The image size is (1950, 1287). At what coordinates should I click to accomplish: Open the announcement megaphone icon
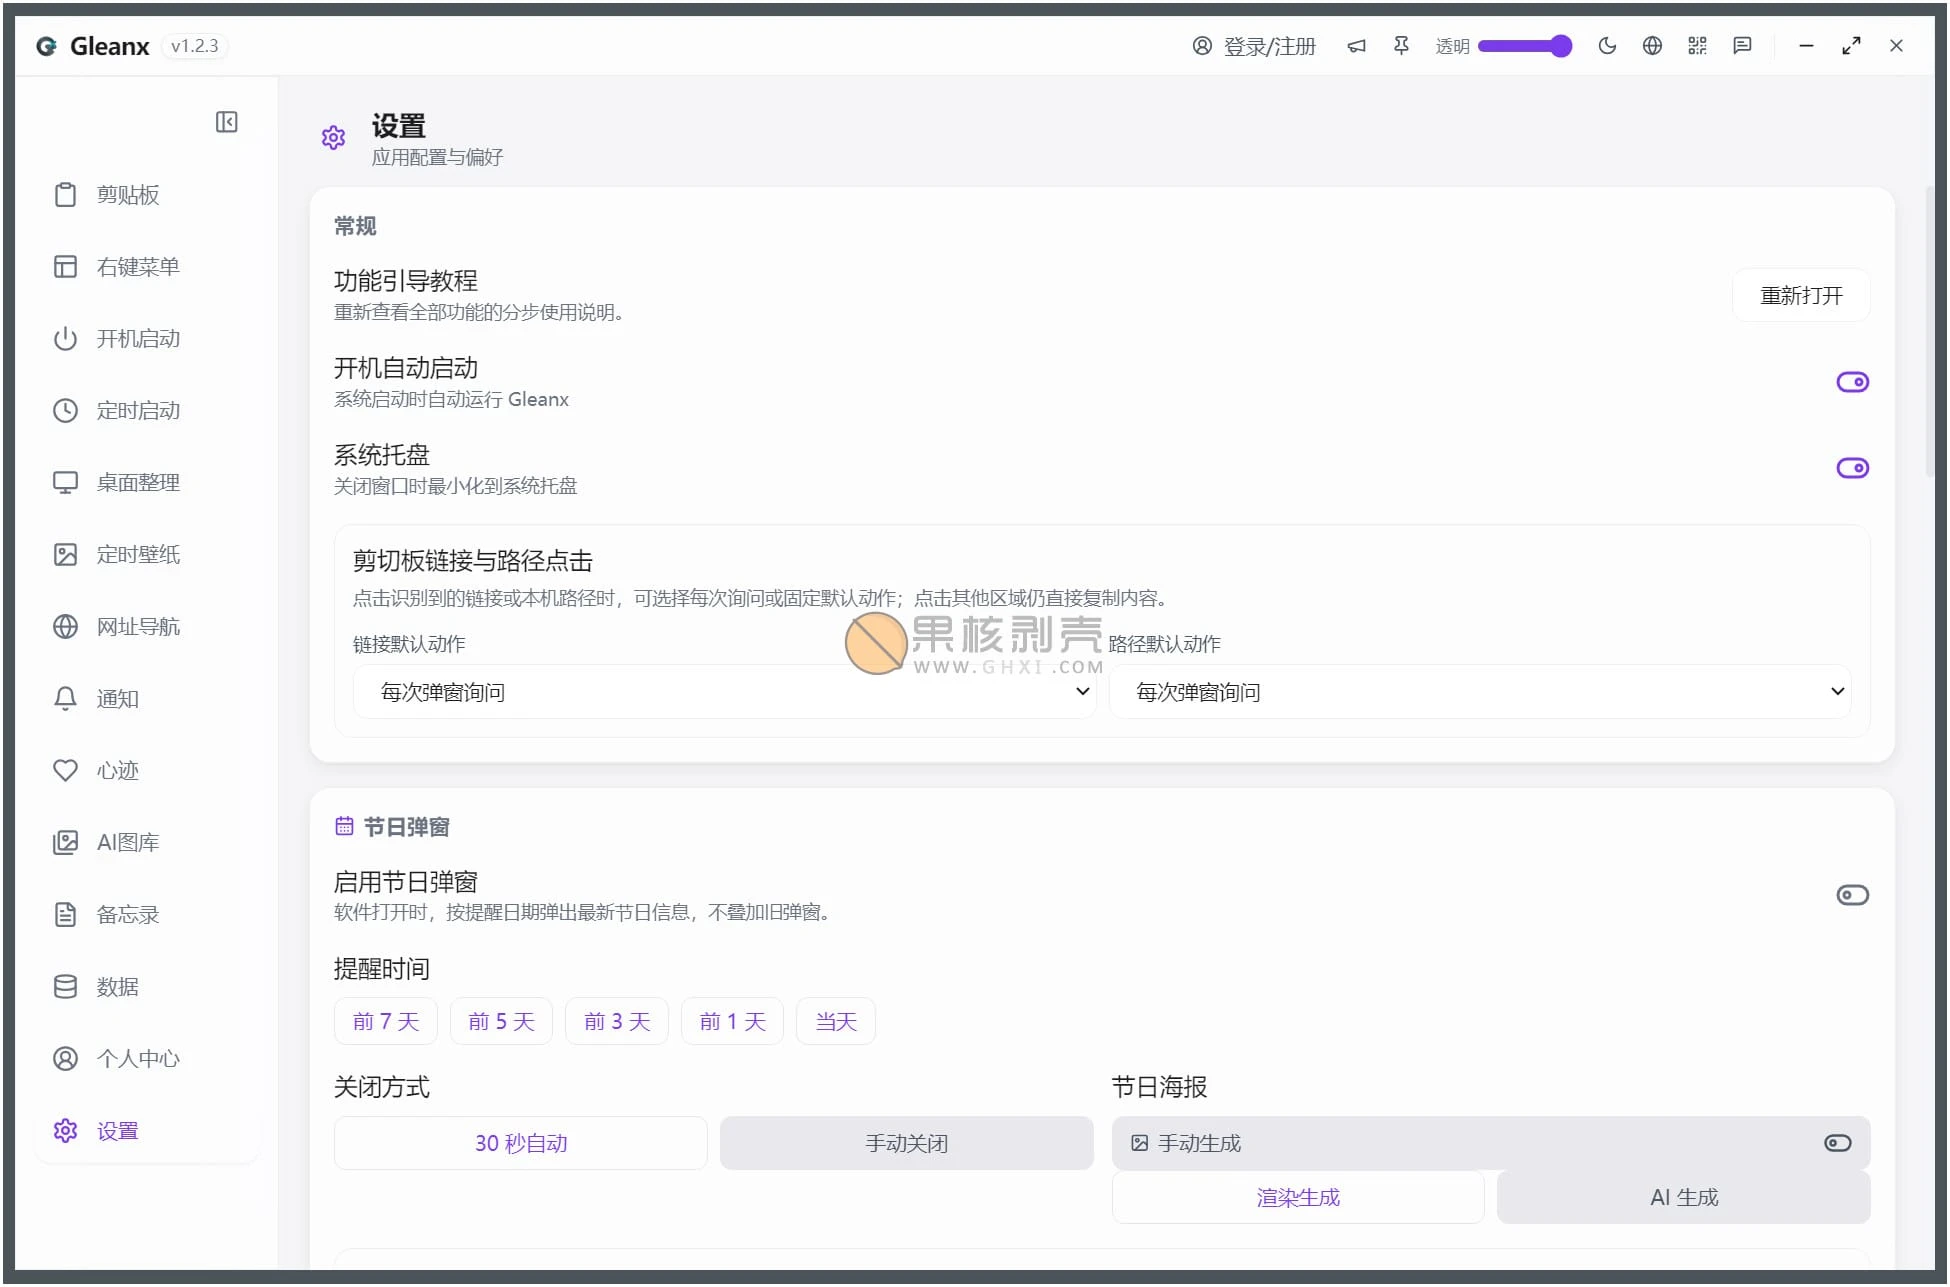pos(1356,46)
